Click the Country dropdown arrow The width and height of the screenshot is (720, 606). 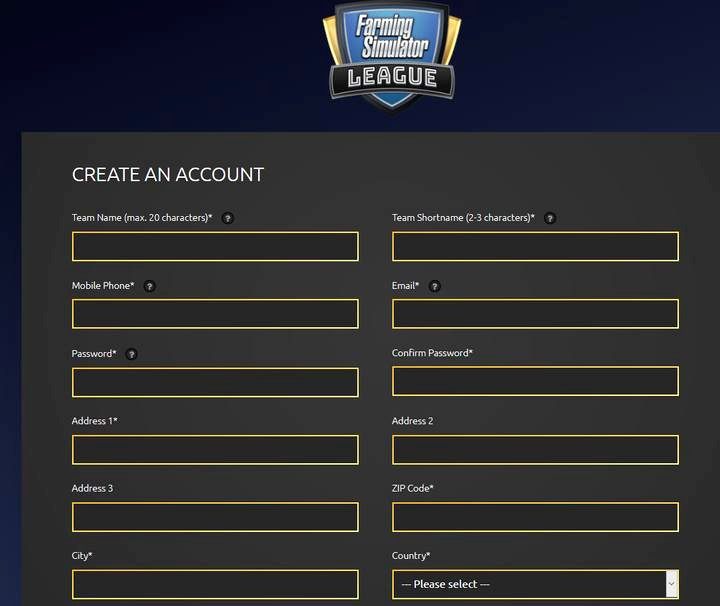pyautogui.click(x=671, y=584)
